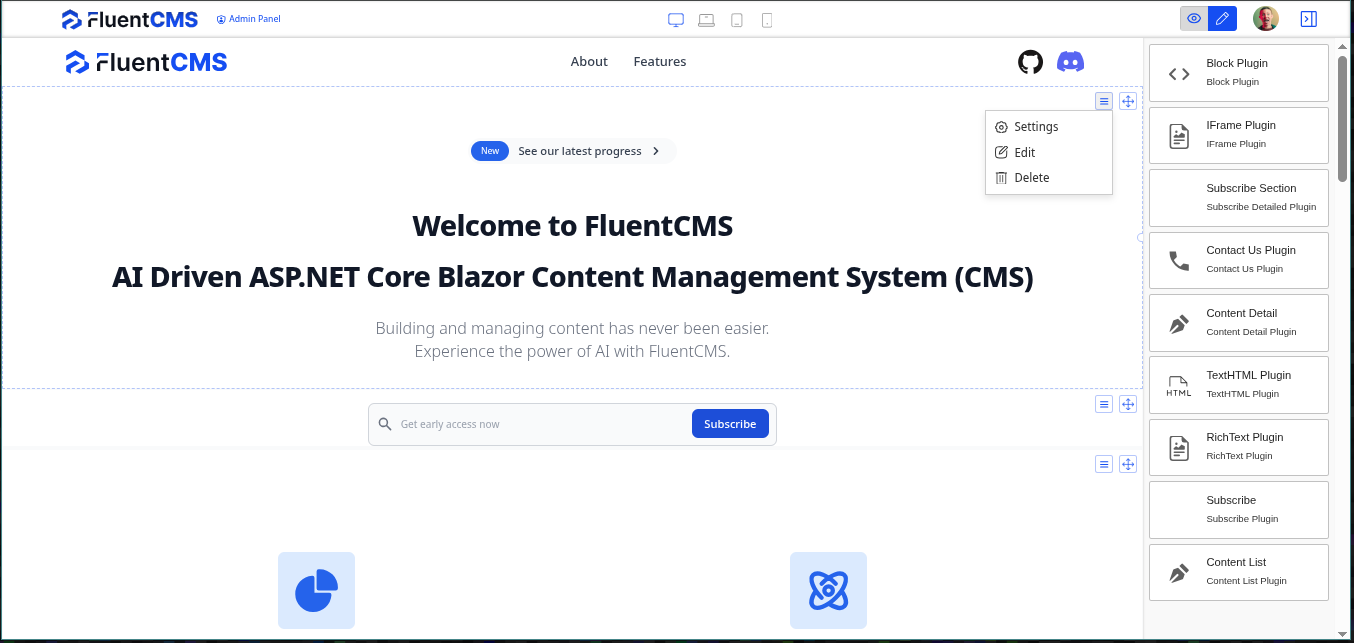The height and width of the screenshot is (643, 1354).
Task: Choose Delete from the plugin context menu
Action: (1049, 178)
